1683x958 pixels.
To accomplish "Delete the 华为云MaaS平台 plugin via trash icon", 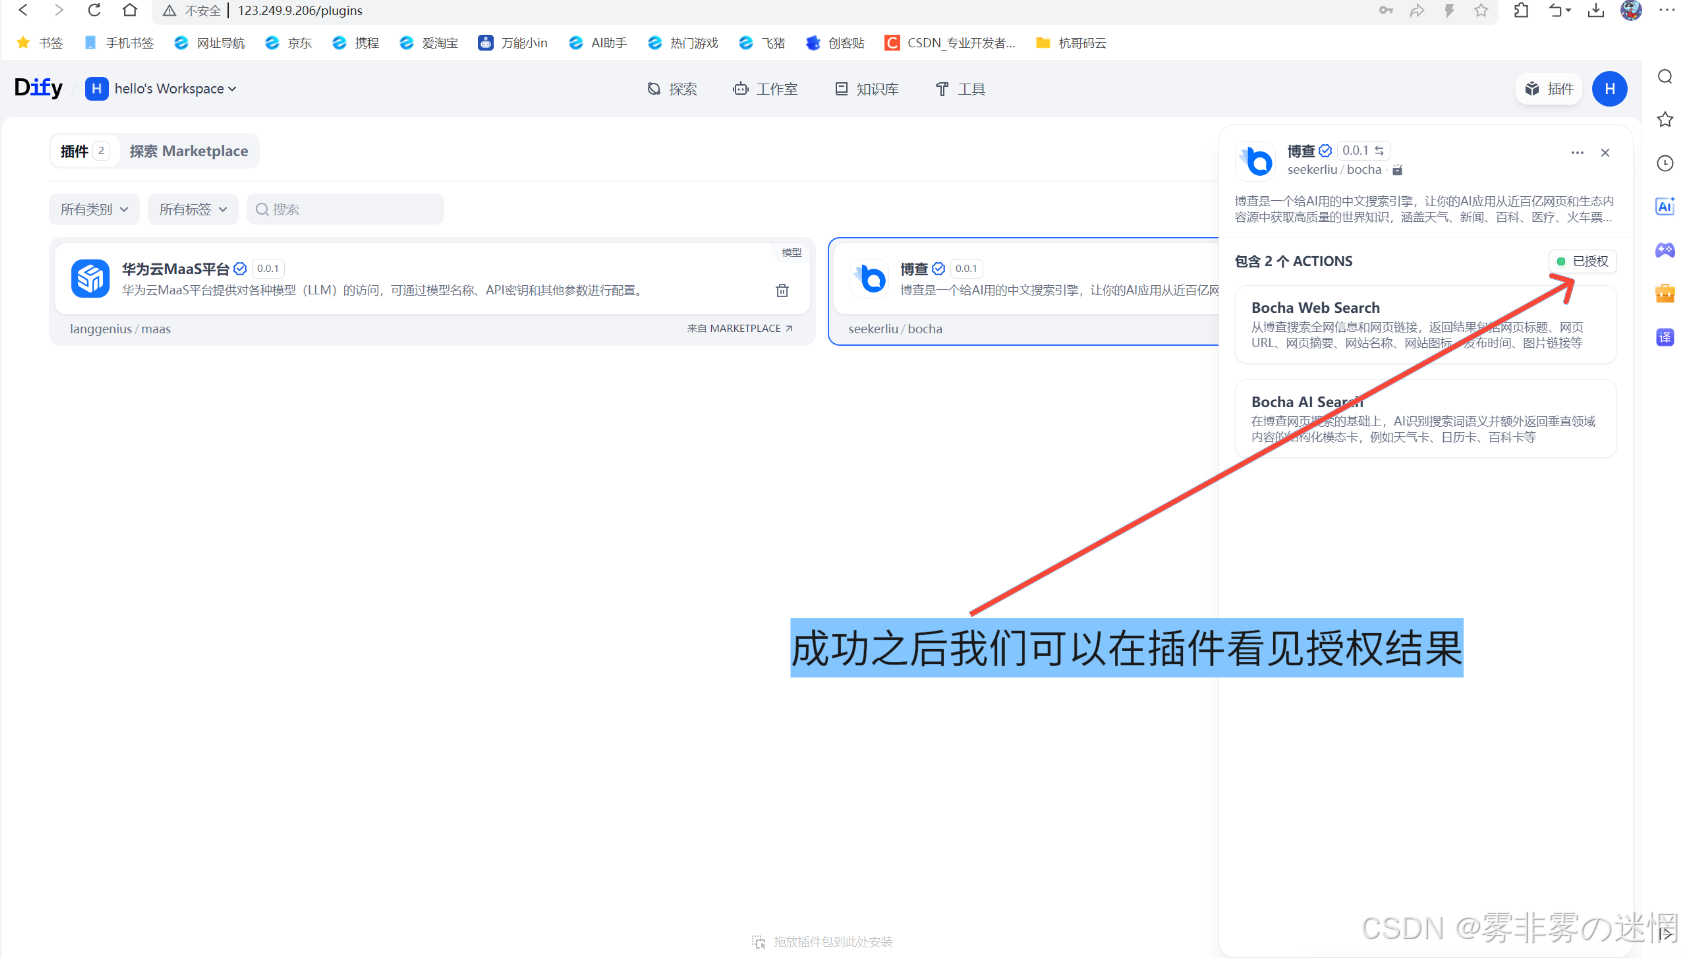I will (782, 290).
